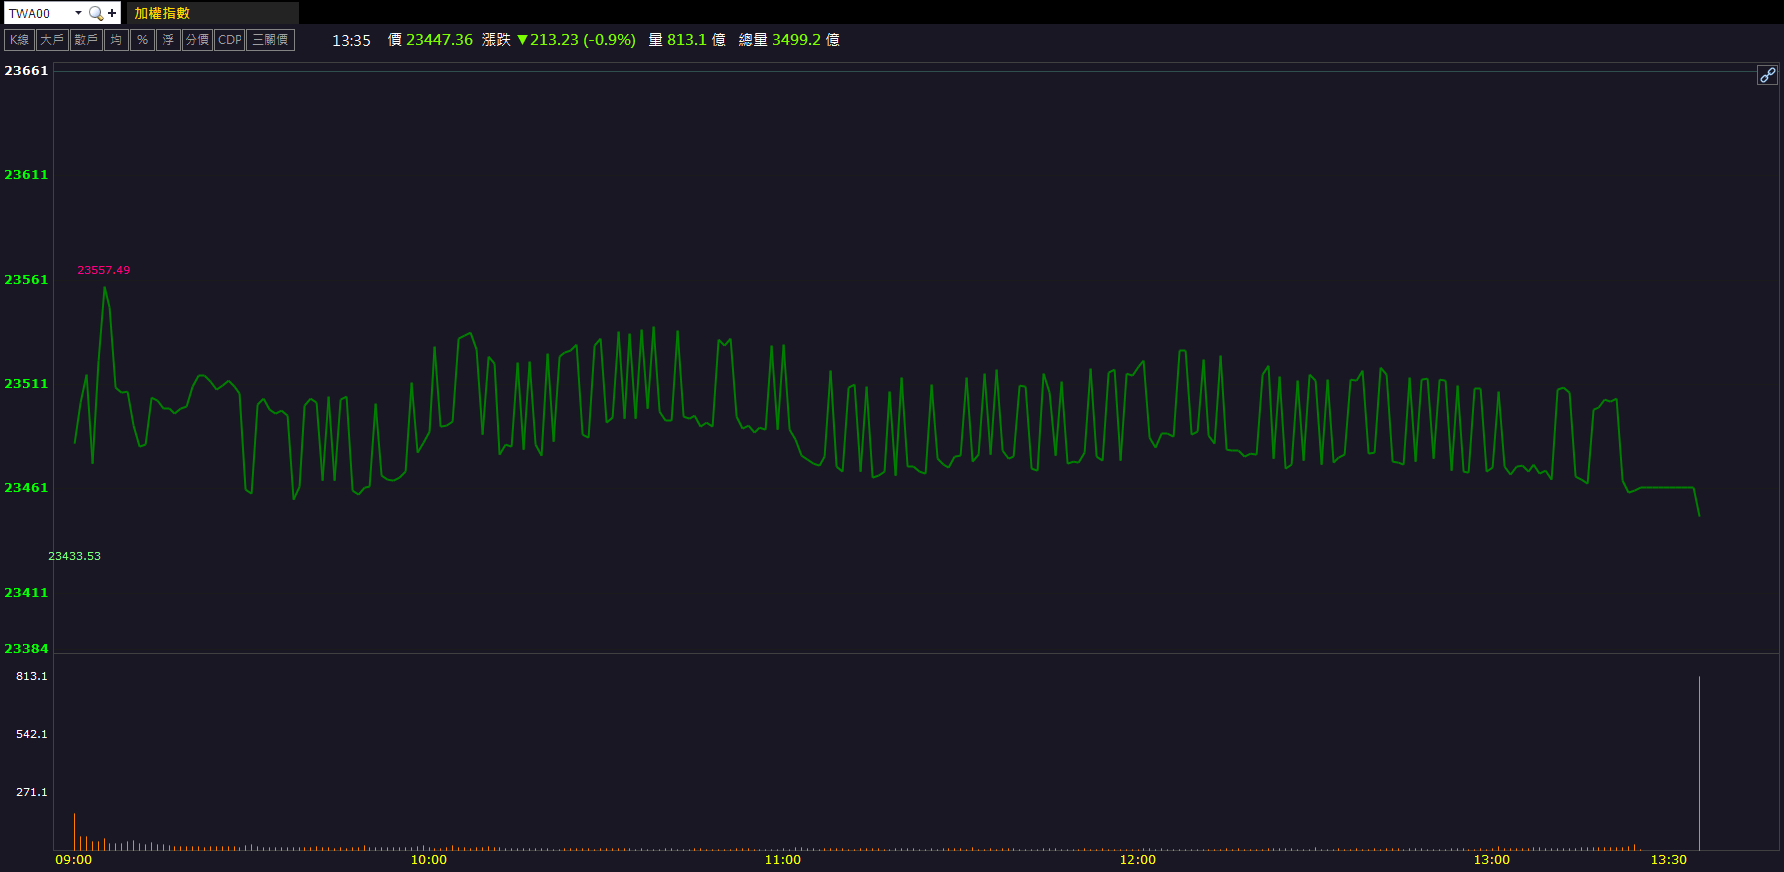Switch to % percentage display
The height and width of the screenshot is (872, 1784).
[142, 40]
